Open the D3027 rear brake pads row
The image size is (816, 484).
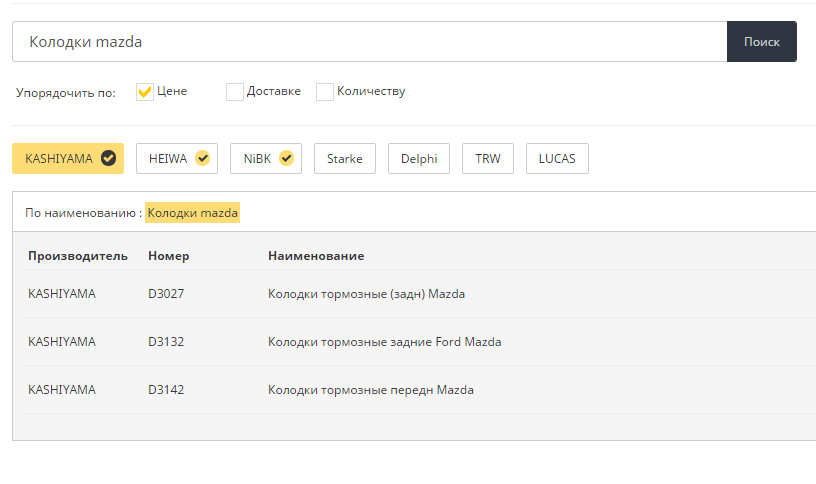tap(419, 294)
